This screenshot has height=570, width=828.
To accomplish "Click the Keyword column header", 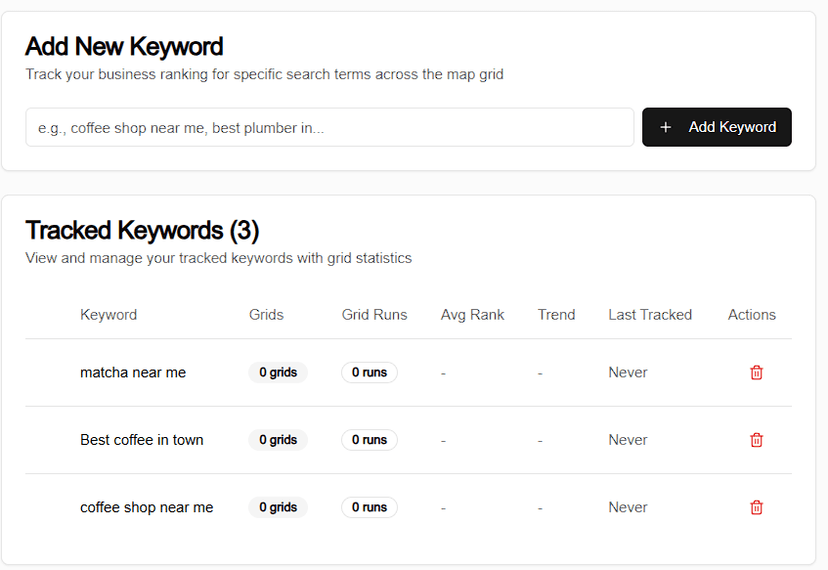I will (108, 315).
